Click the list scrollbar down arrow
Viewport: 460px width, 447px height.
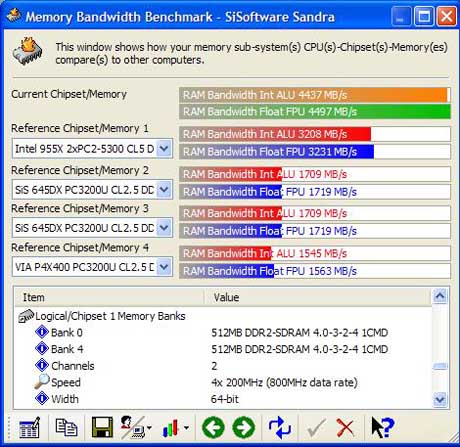(440, 399)
